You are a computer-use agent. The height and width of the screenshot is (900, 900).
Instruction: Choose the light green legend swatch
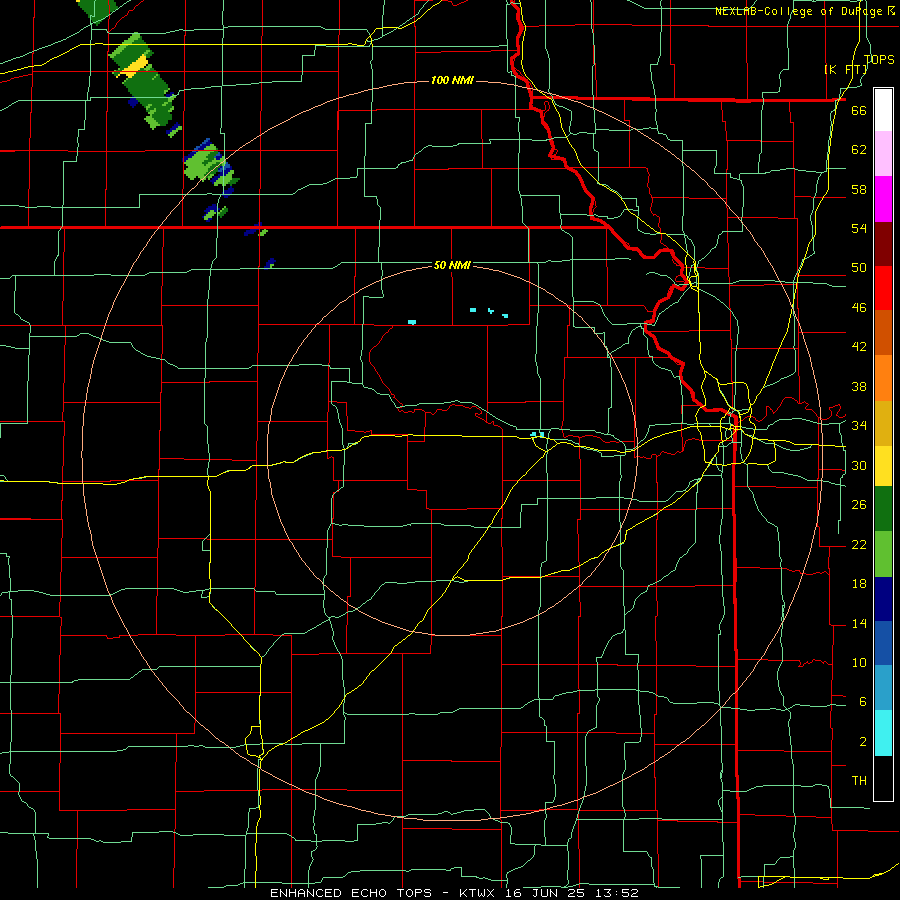pos(883,554)
